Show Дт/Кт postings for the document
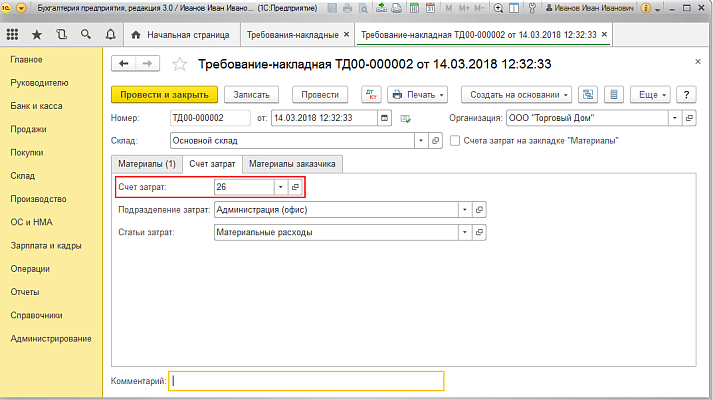 tap(371, 95)
